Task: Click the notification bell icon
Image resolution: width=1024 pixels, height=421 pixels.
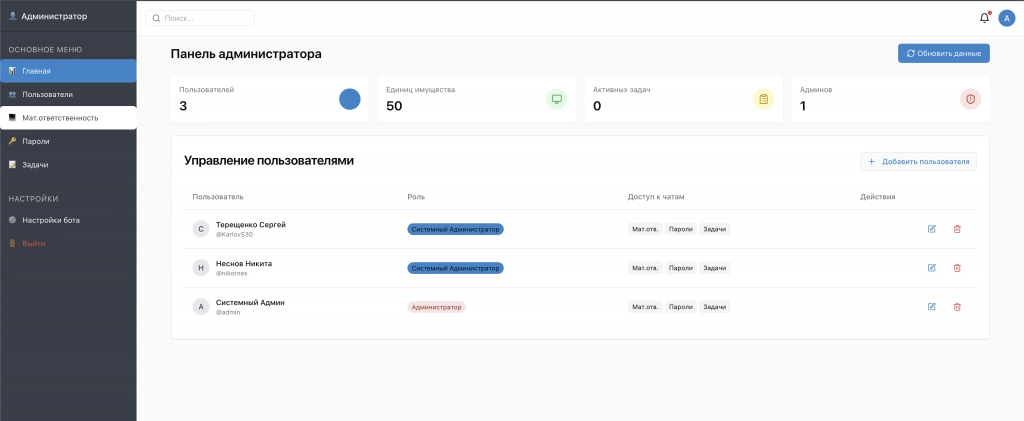Action: point(984,18)
